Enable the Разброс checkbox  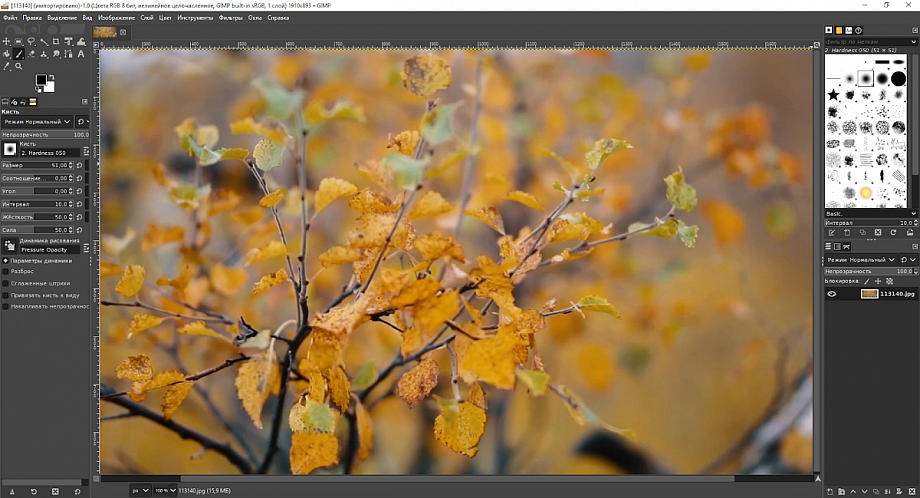click(5, 271)
